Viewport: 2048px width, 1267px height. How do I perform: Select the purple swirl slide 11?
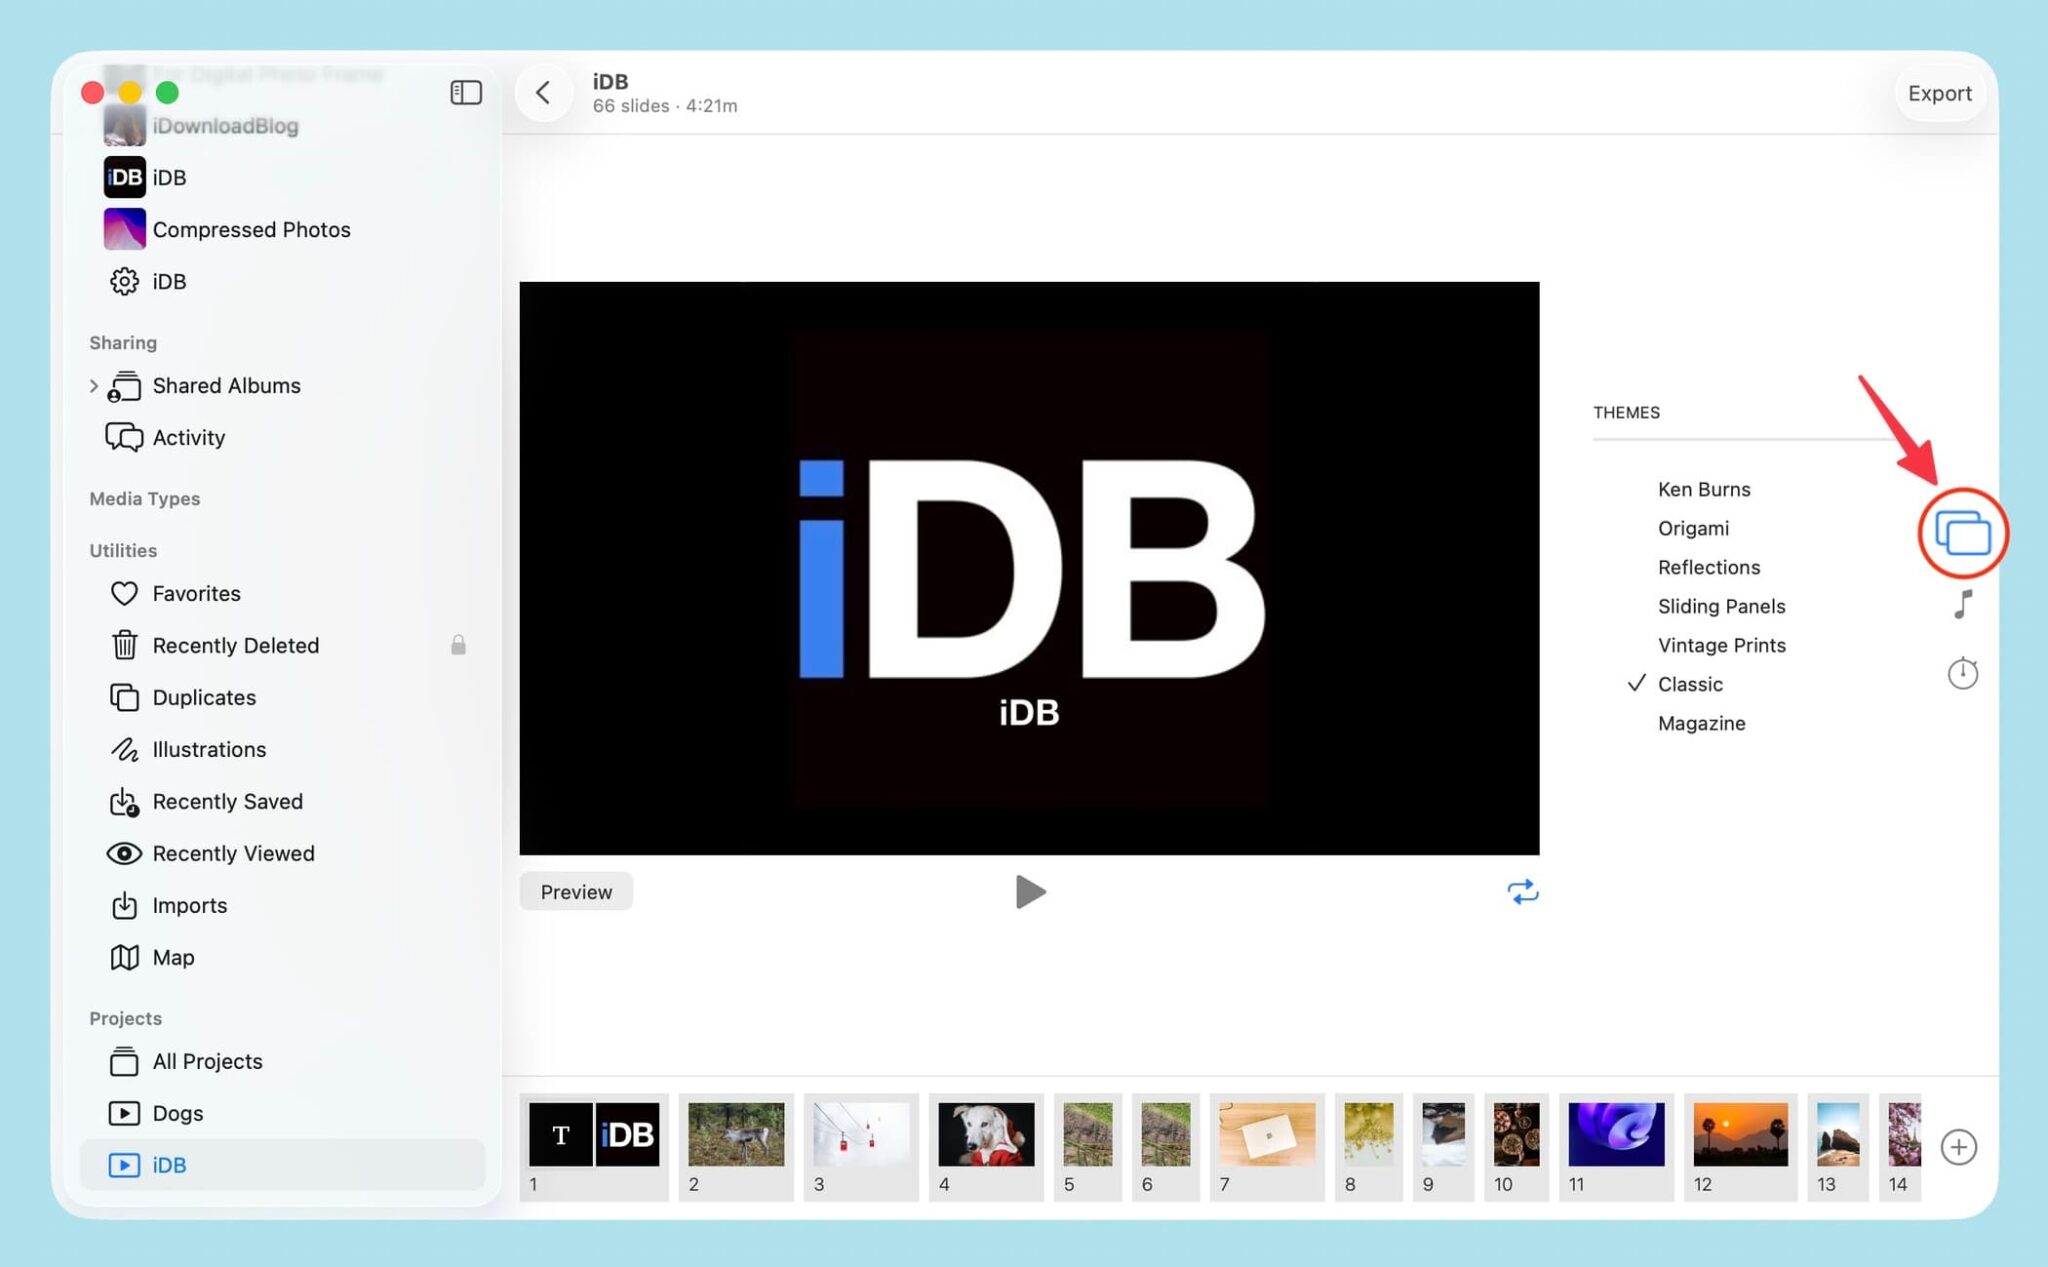click(x=1615, y=1146)
